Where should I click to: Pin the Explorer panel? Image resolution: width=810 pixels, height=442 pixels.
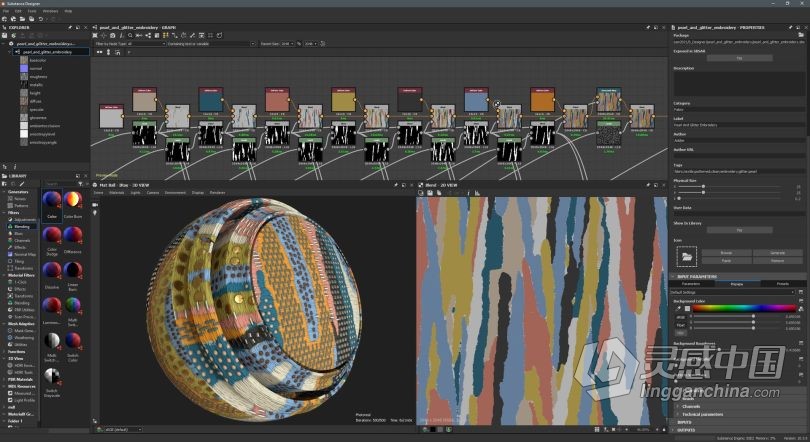click(70, 27)
